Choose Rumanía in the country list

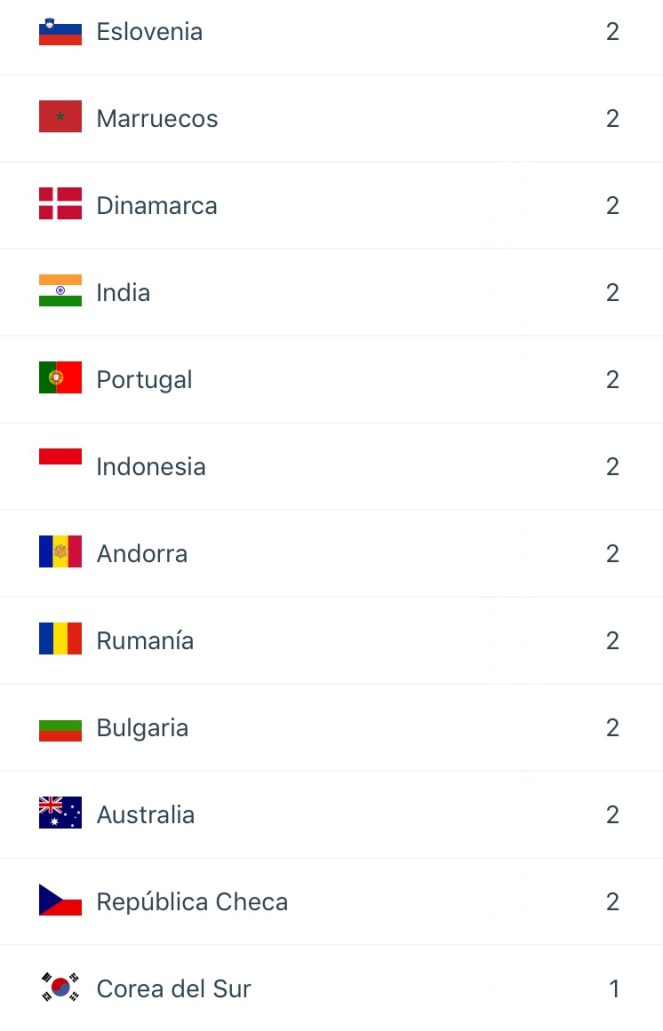pyautogui.click(x=145, y=640)
